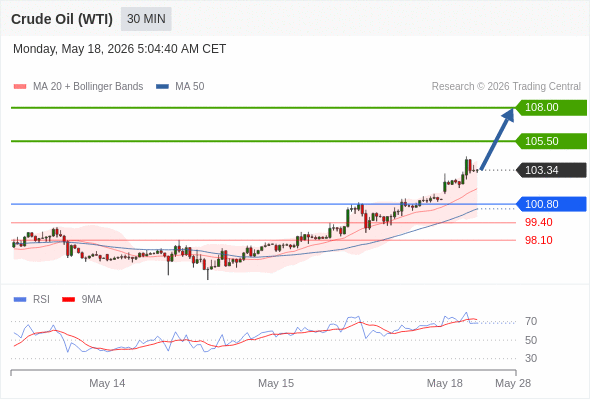Click the May 18 date axis label
This screenshot has width=590, height=400.
[444, 383]
